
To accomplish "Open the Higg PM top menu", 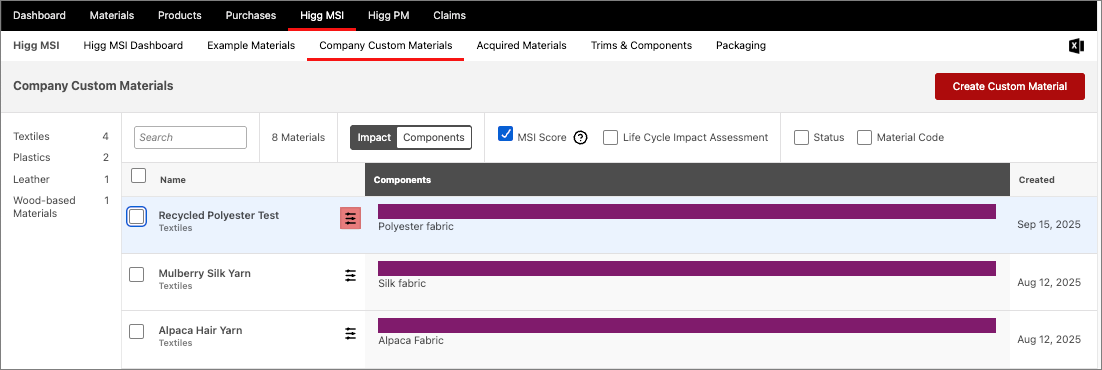I will tap(389, 15).
